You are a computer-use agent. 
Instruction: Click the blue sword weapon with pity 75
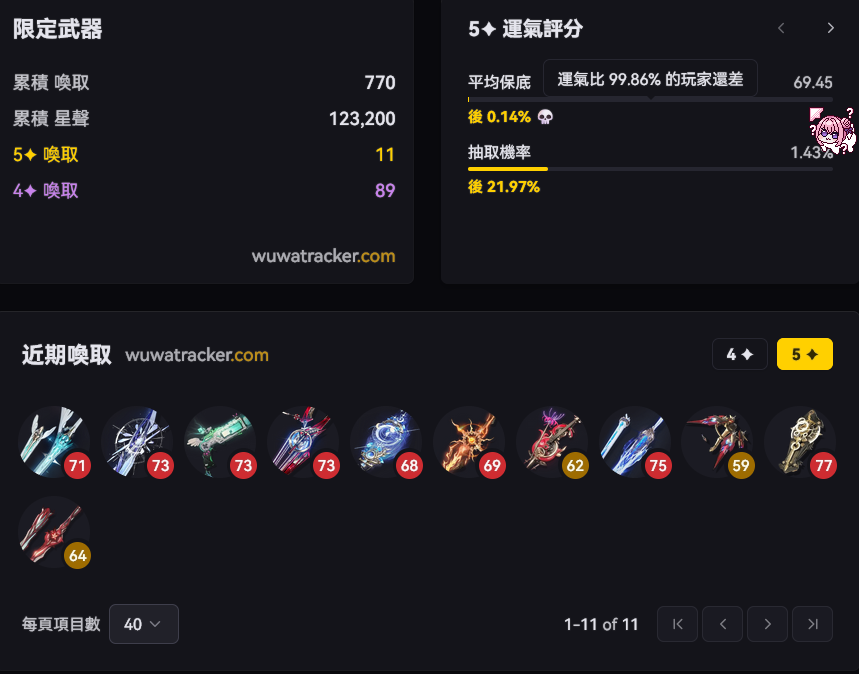click(x=634, y=442)
